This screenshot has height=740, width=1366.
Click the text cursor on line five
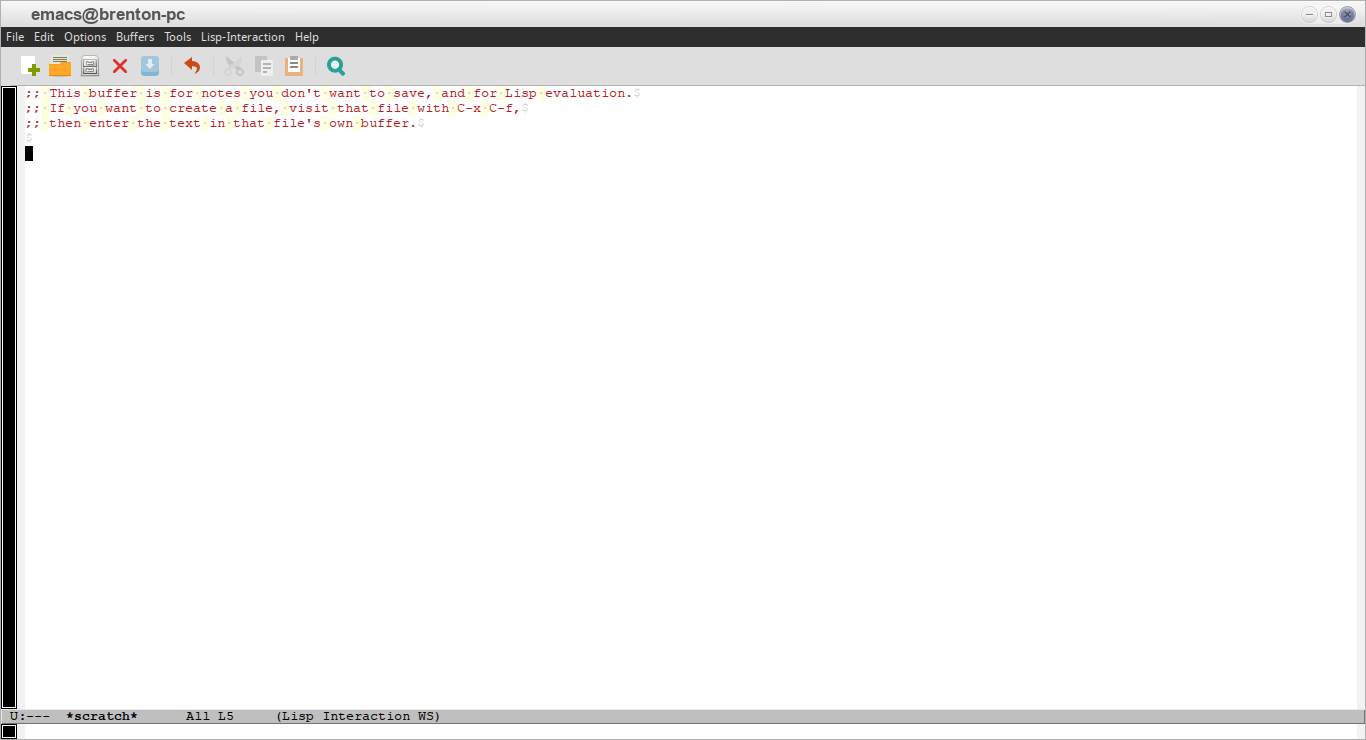click(29, 153)
